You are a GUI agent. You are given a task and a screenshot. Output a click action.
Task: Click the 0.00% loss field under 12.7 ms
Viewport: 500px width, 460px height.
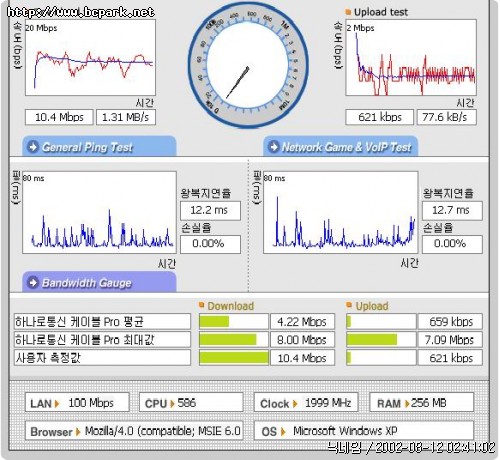pyautogui.click(x=452, y=244)
